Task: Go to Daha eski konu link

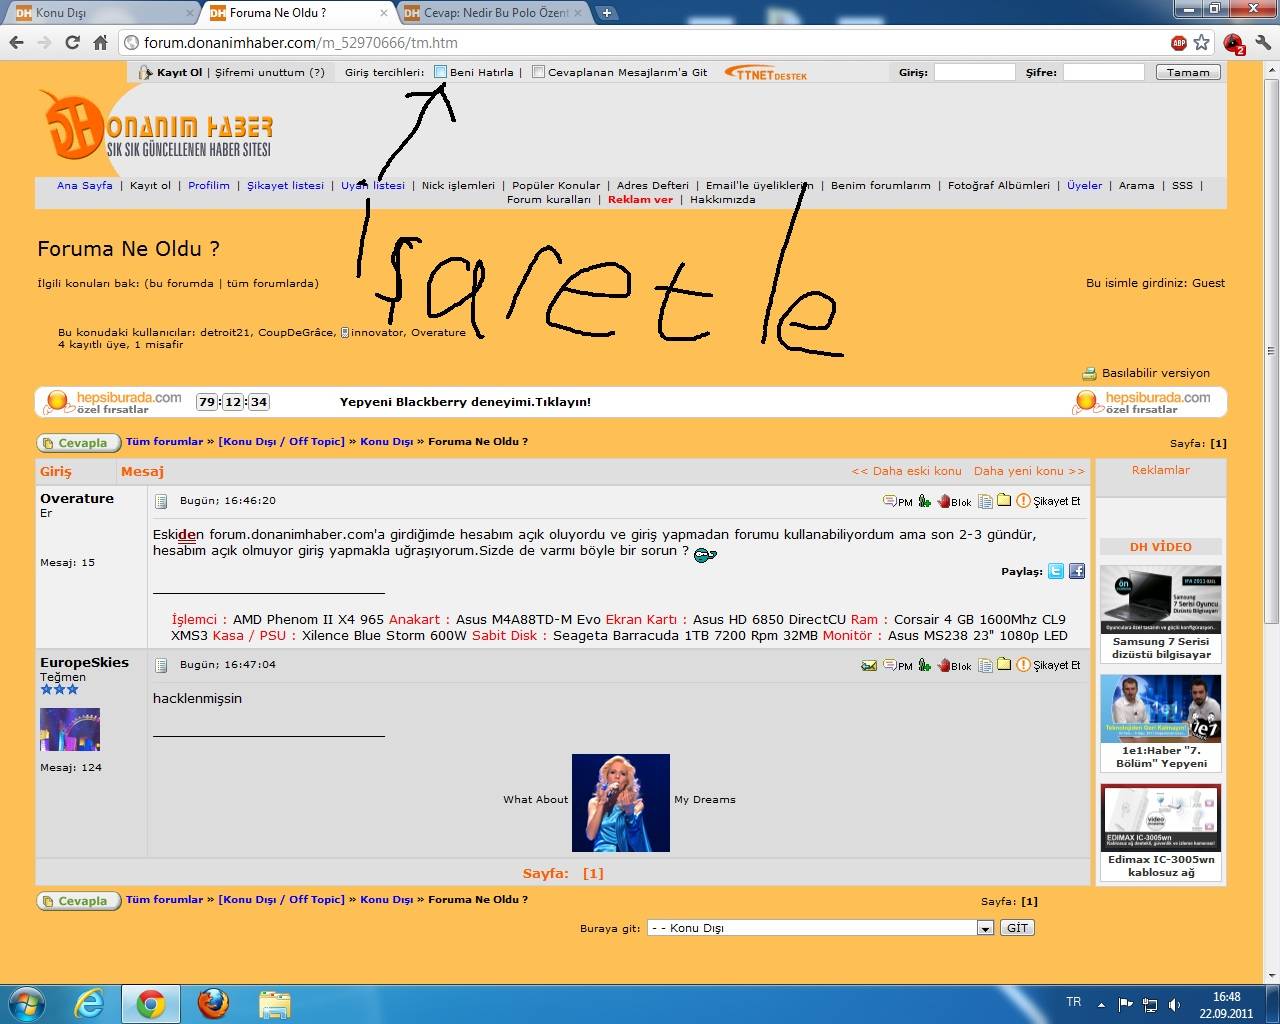Action: point(906,471)
